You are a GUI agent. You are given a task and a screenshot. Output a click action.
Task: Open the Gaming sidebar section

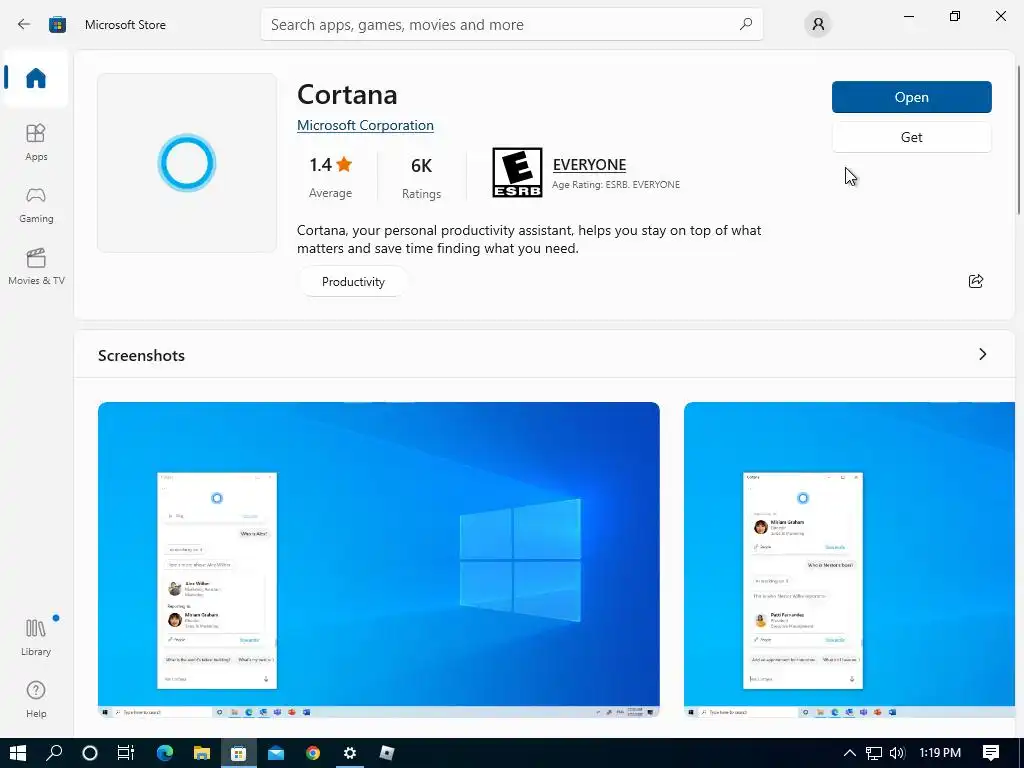[x=36, y=205]
